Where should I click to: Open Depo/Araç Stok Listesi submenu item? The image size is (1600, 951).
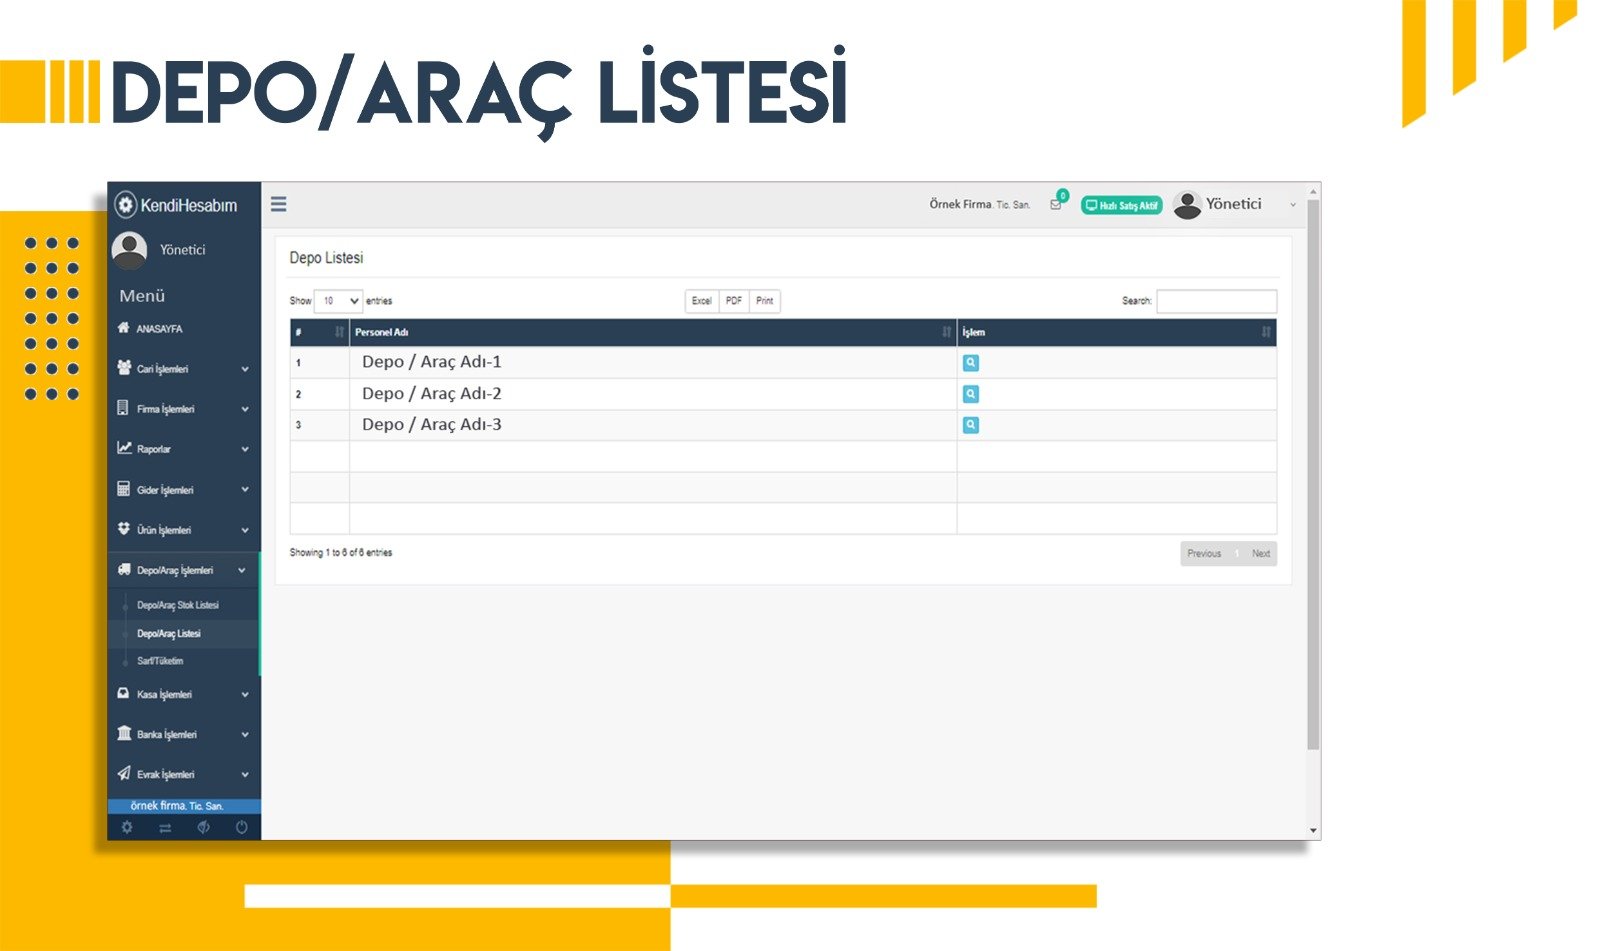point(178,605)
